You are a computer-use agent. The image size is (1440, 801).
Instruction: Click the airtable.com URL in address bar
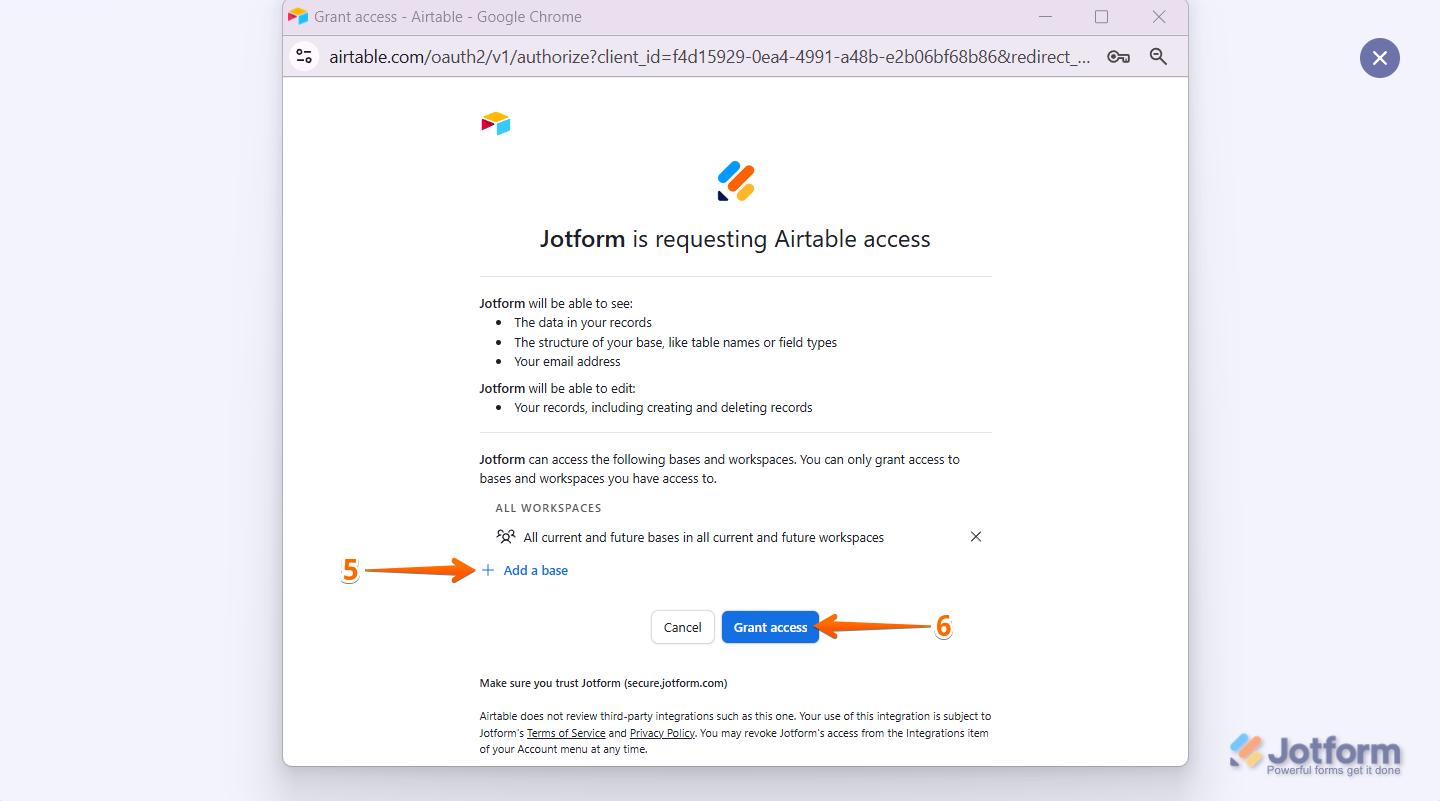(710, 57)
